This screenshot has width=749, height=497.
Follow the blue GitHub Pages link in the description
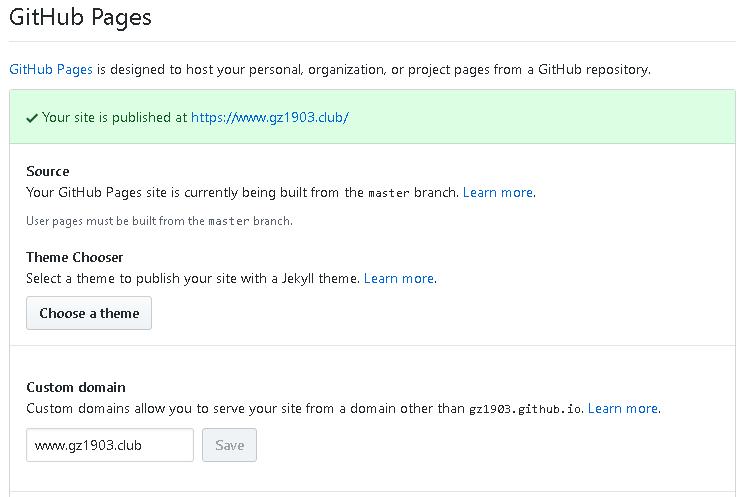tap(51, 70)
